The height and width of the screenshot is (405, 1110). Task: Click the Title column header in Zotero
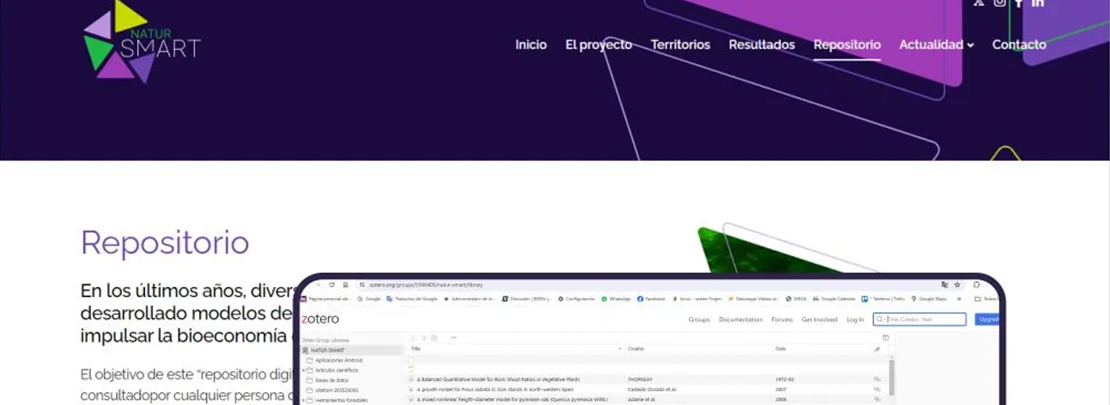416,349
